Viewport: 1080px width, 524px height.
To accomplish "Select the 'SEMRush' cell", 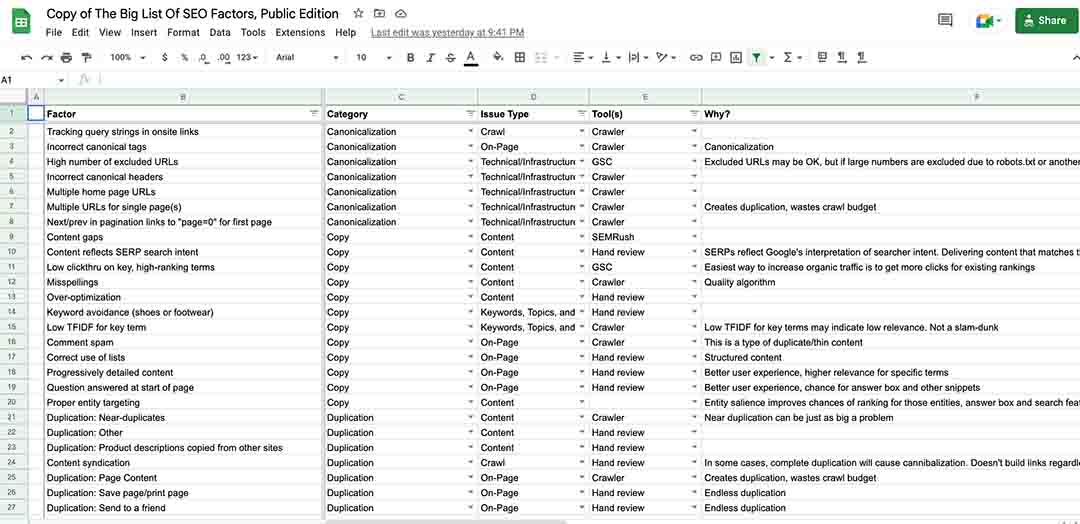I will point(645,237).
